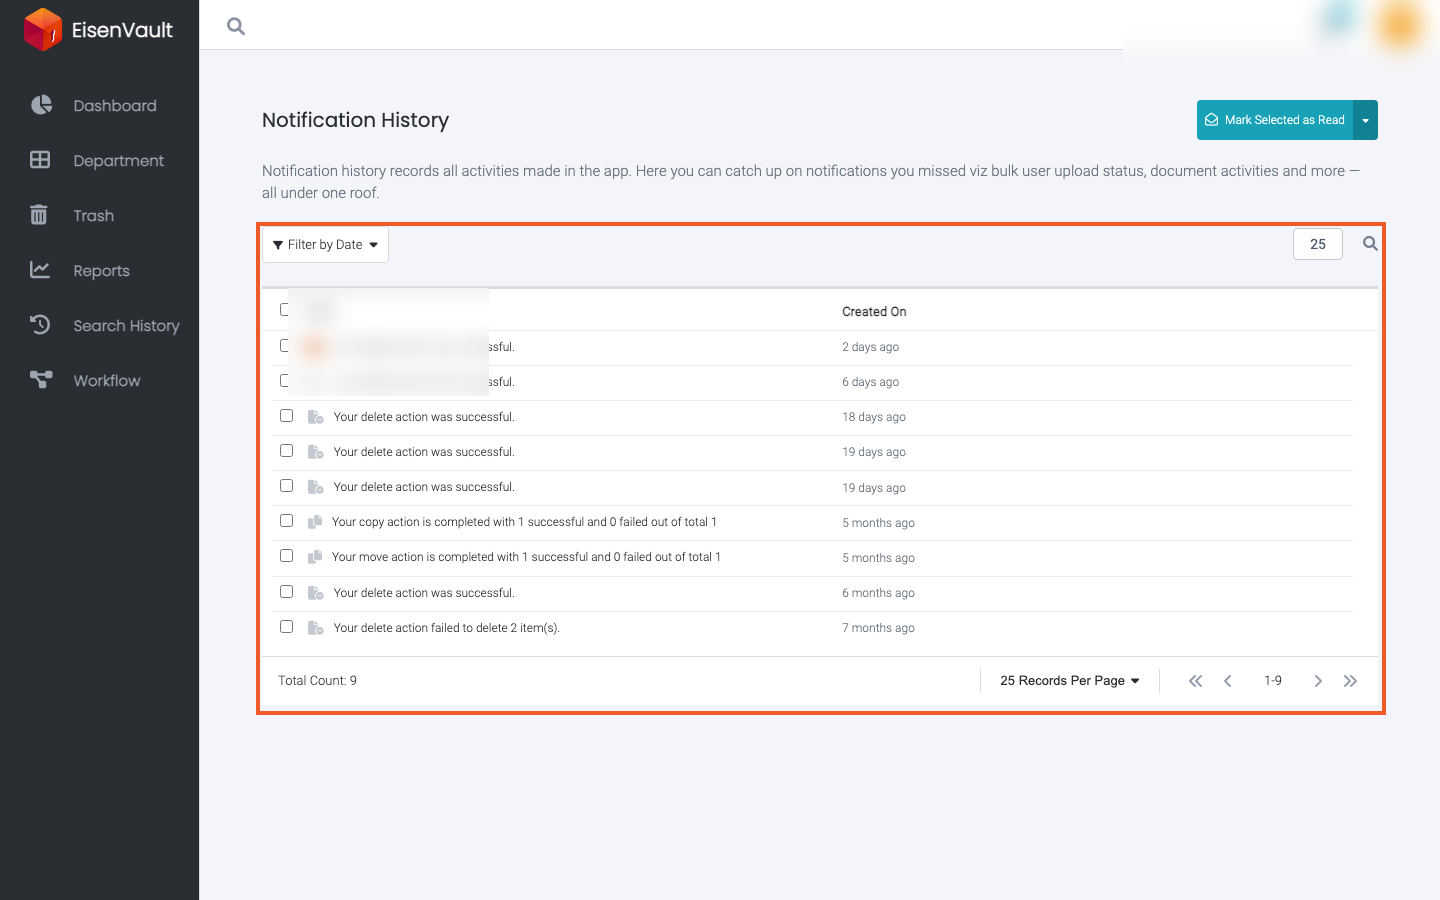Click the Total Count: 9 label
1440x900 pixels.
317,681
